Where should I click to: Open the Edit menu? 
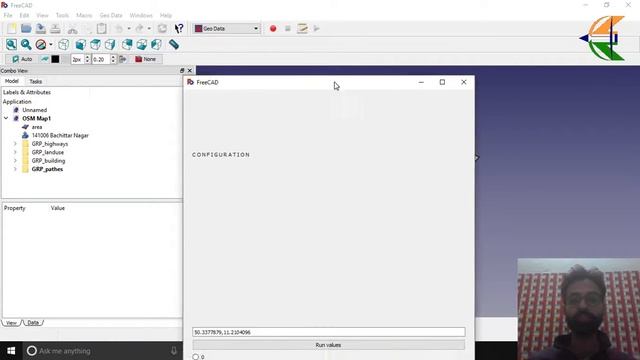point(24,15)
